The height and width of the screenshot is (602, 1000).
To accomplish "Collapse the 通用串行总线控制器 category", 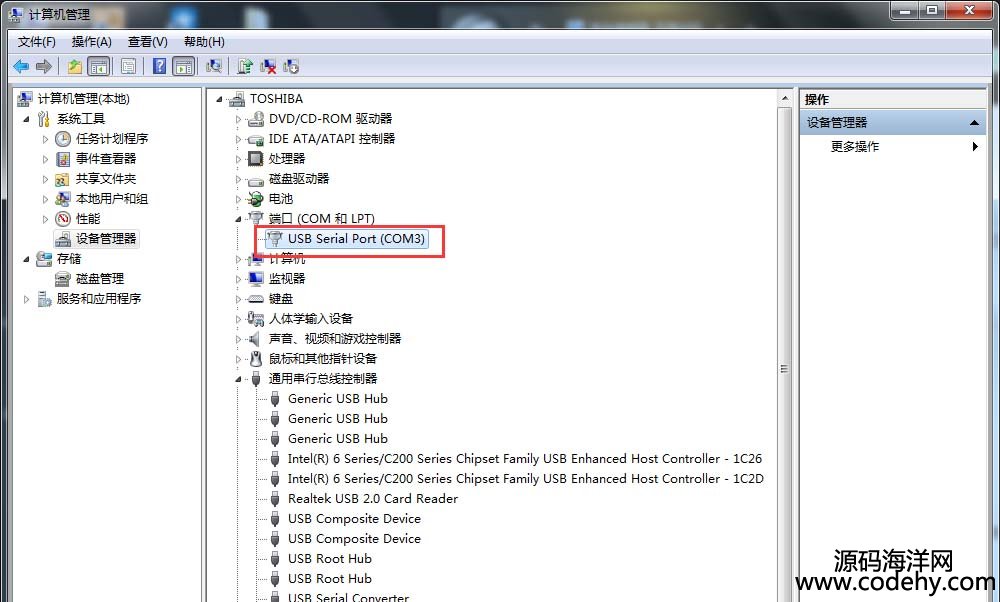I will point(239,379).
